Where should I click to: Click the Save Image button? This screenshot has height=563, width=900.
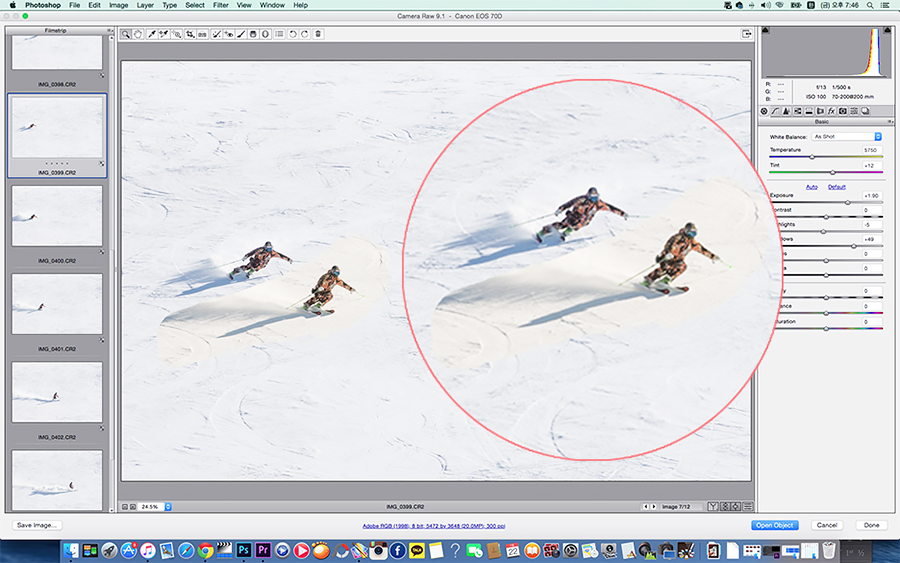[x=37, y=525]
